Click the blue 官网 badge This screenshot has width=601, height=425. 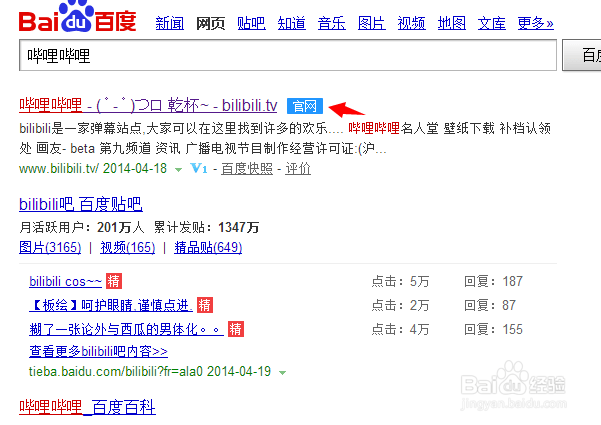tap(305, 106)
